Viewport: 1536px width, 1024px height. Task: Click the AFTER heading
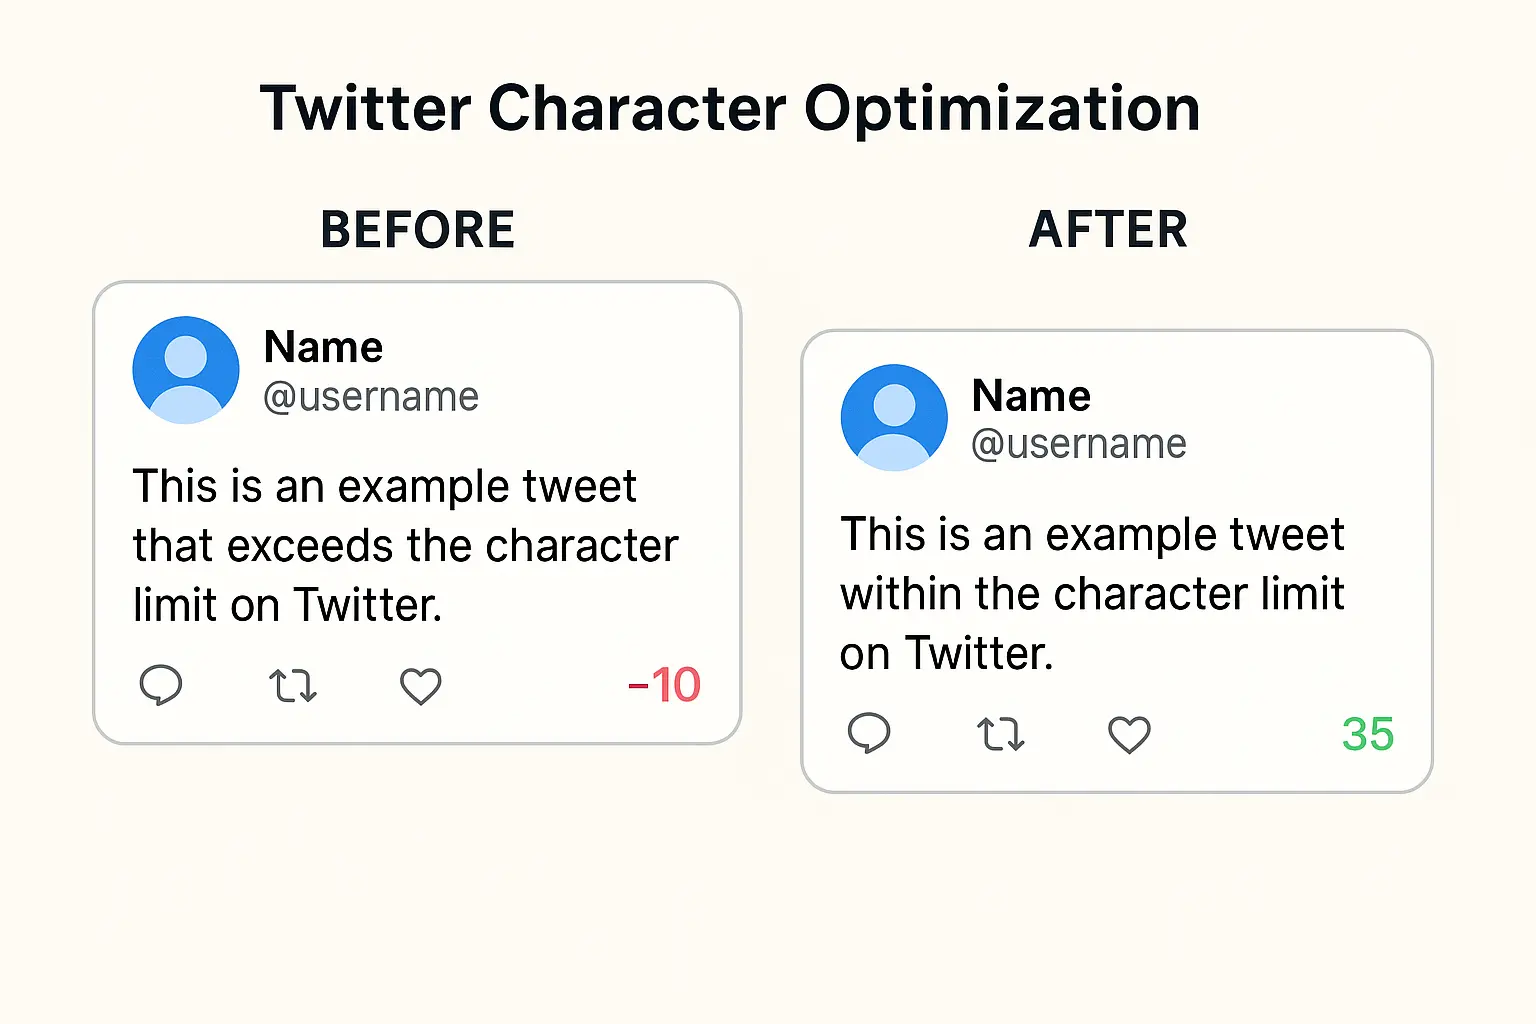[x=1108, y=230]
